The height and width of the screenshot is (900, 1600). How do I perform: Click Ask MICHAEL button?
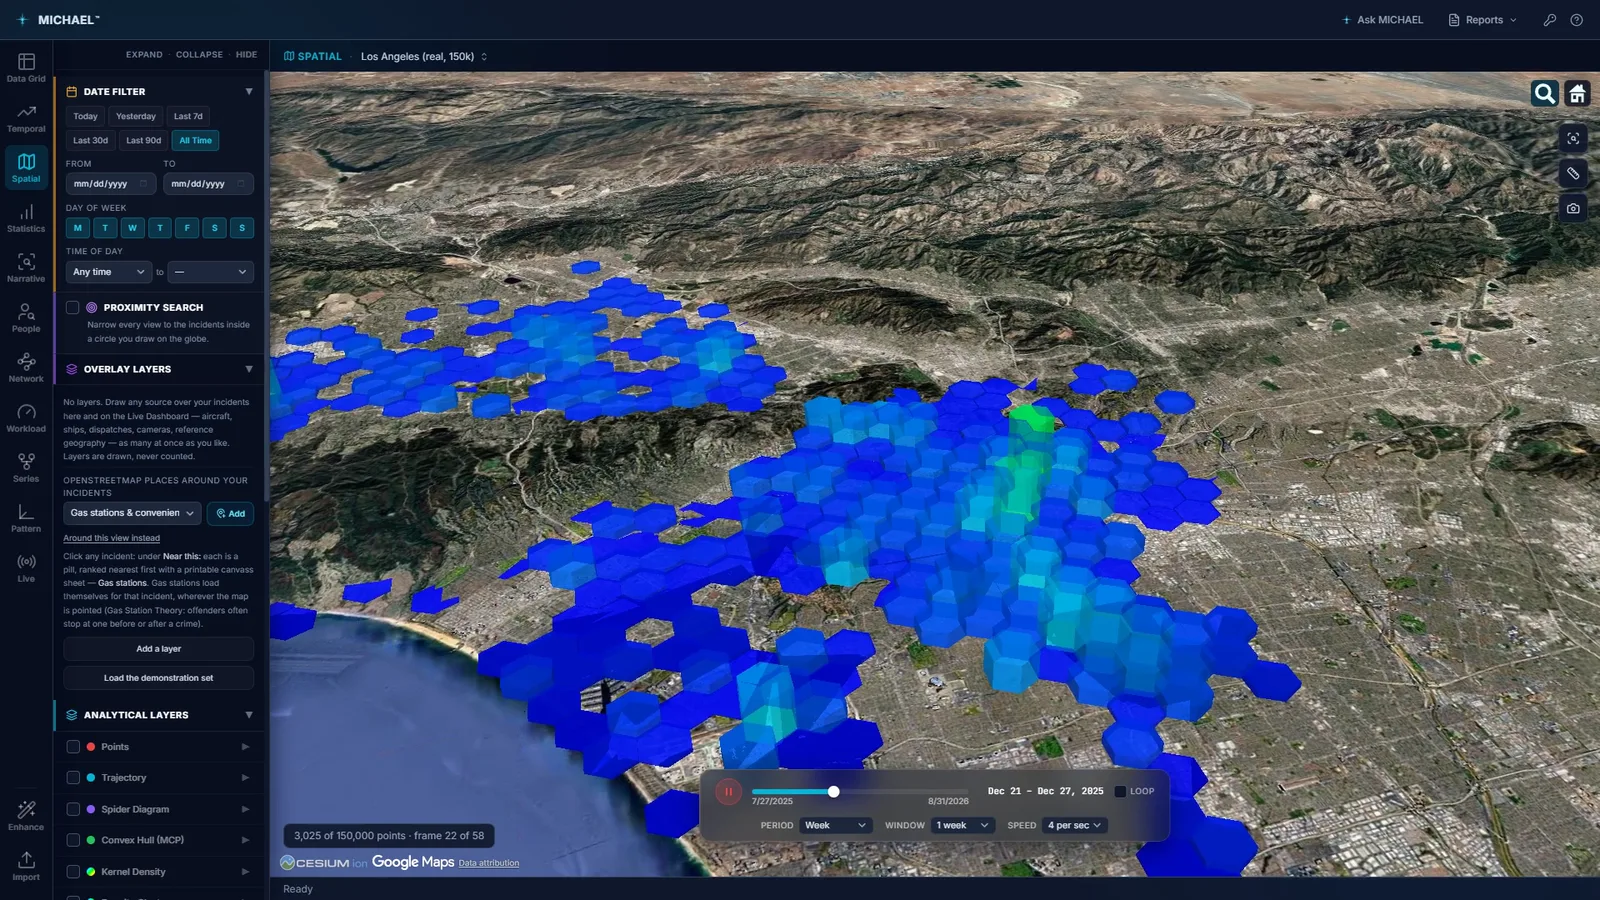pos(1383,20)
